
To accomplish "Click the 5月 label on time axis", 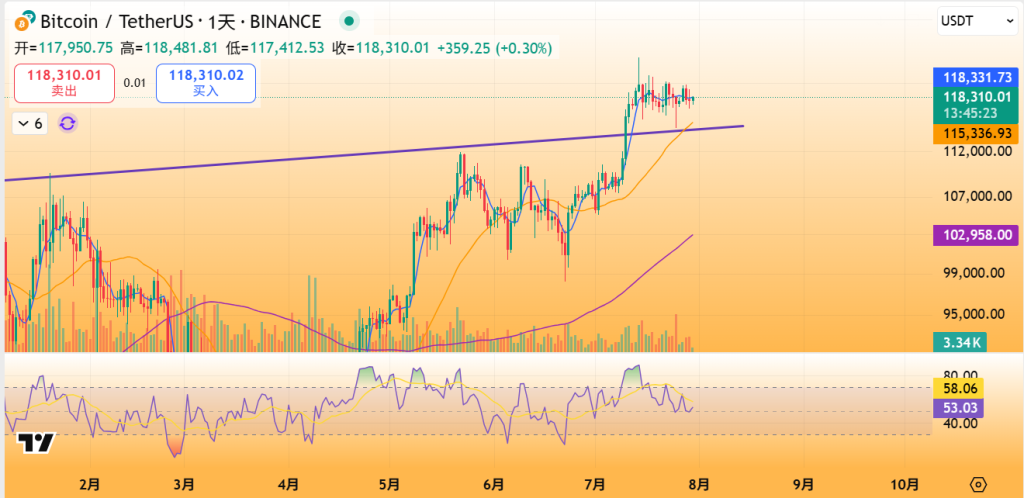I will coord(390,484).
